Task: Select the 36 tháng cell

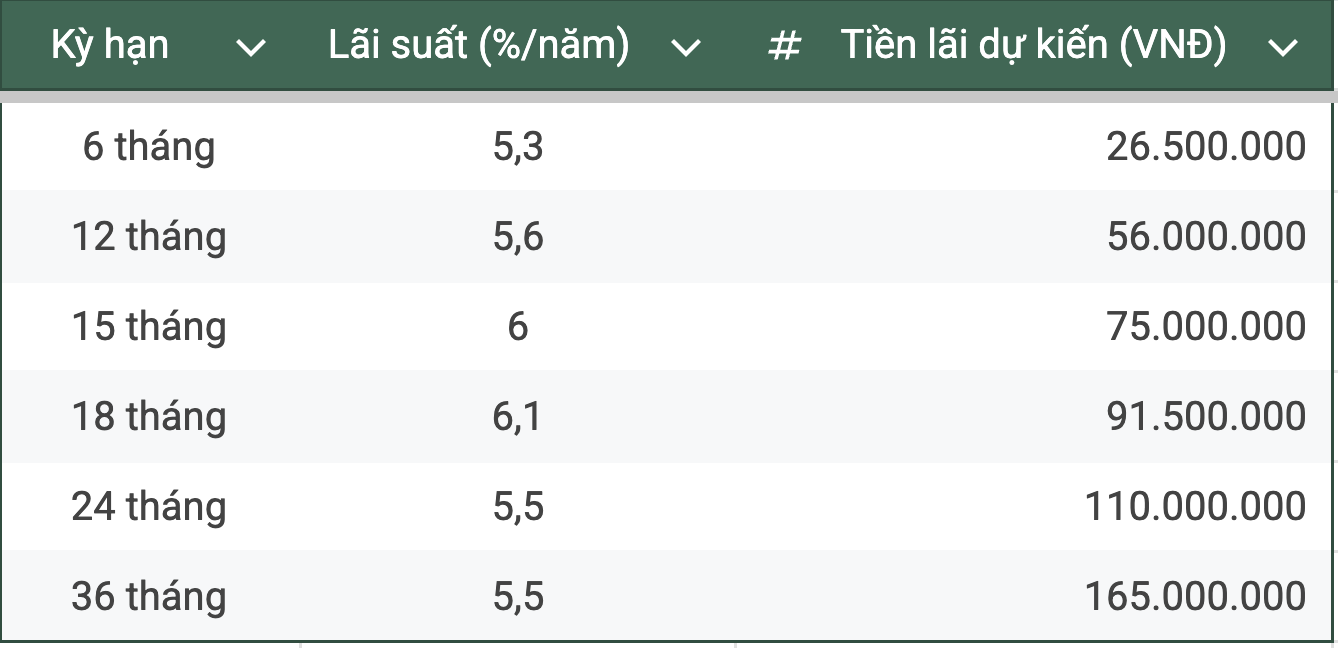Action: (x=149, y=597)
